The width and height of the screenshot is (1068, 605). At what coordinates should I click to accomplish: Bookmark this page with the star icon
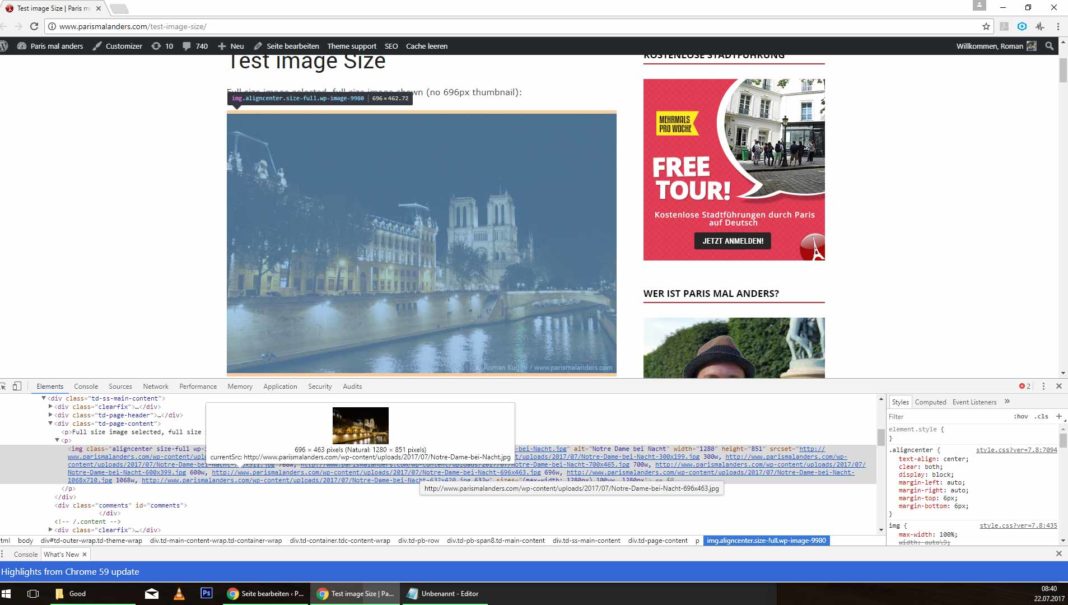(x=986, y=26)
